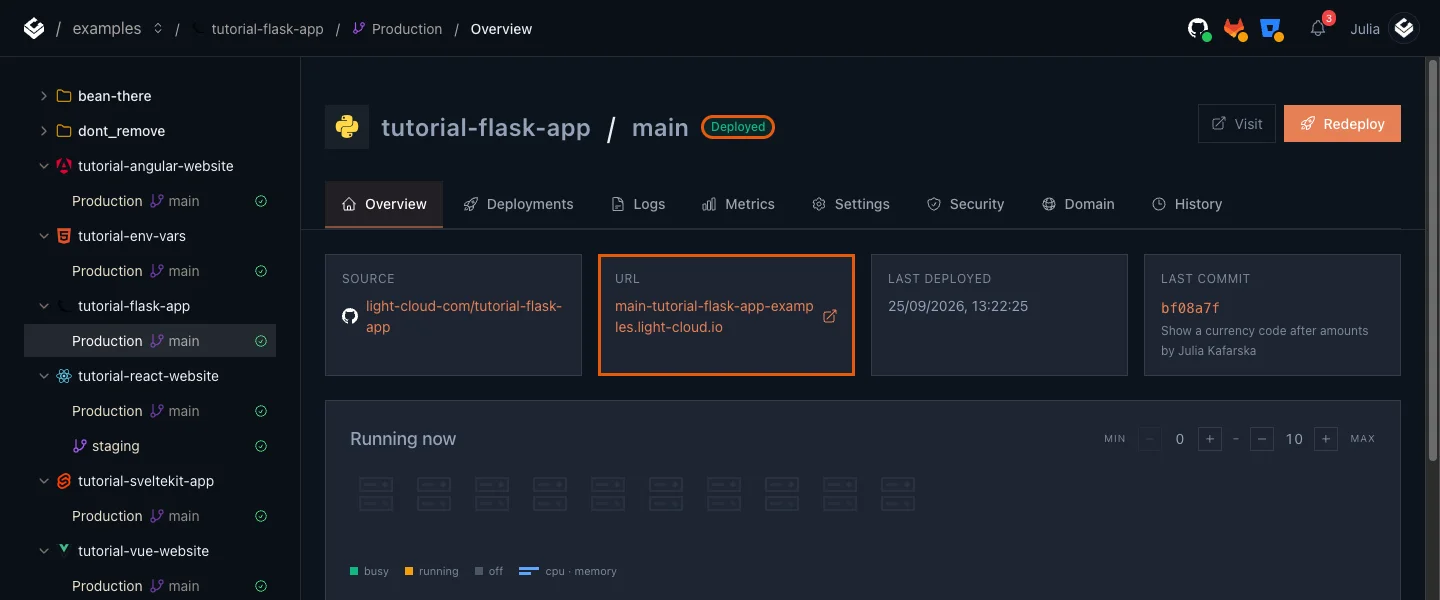Open the Metrics tab
The image size is (1440, 600).
[738, 204]
